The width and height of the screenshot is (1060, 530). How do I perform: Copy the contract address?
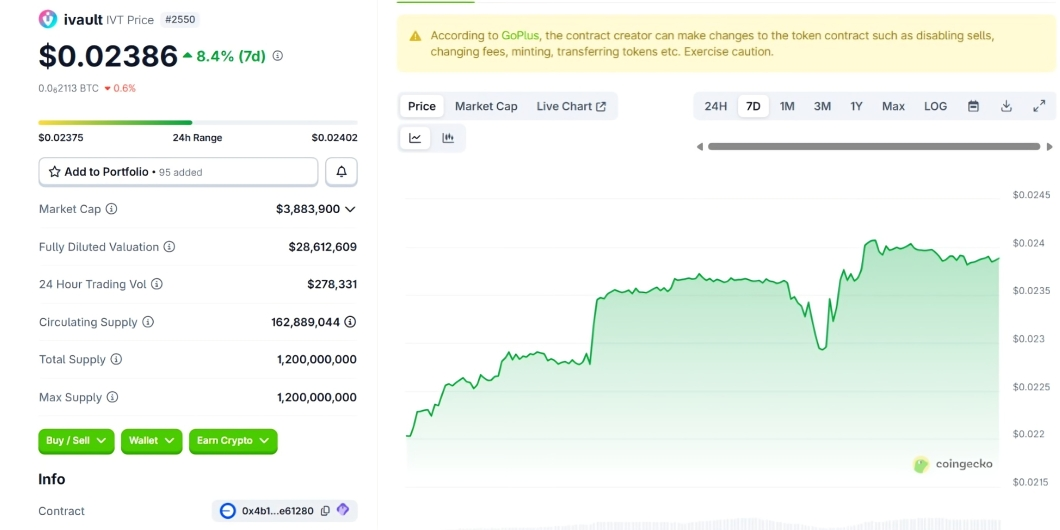click(x=325, y=511)
